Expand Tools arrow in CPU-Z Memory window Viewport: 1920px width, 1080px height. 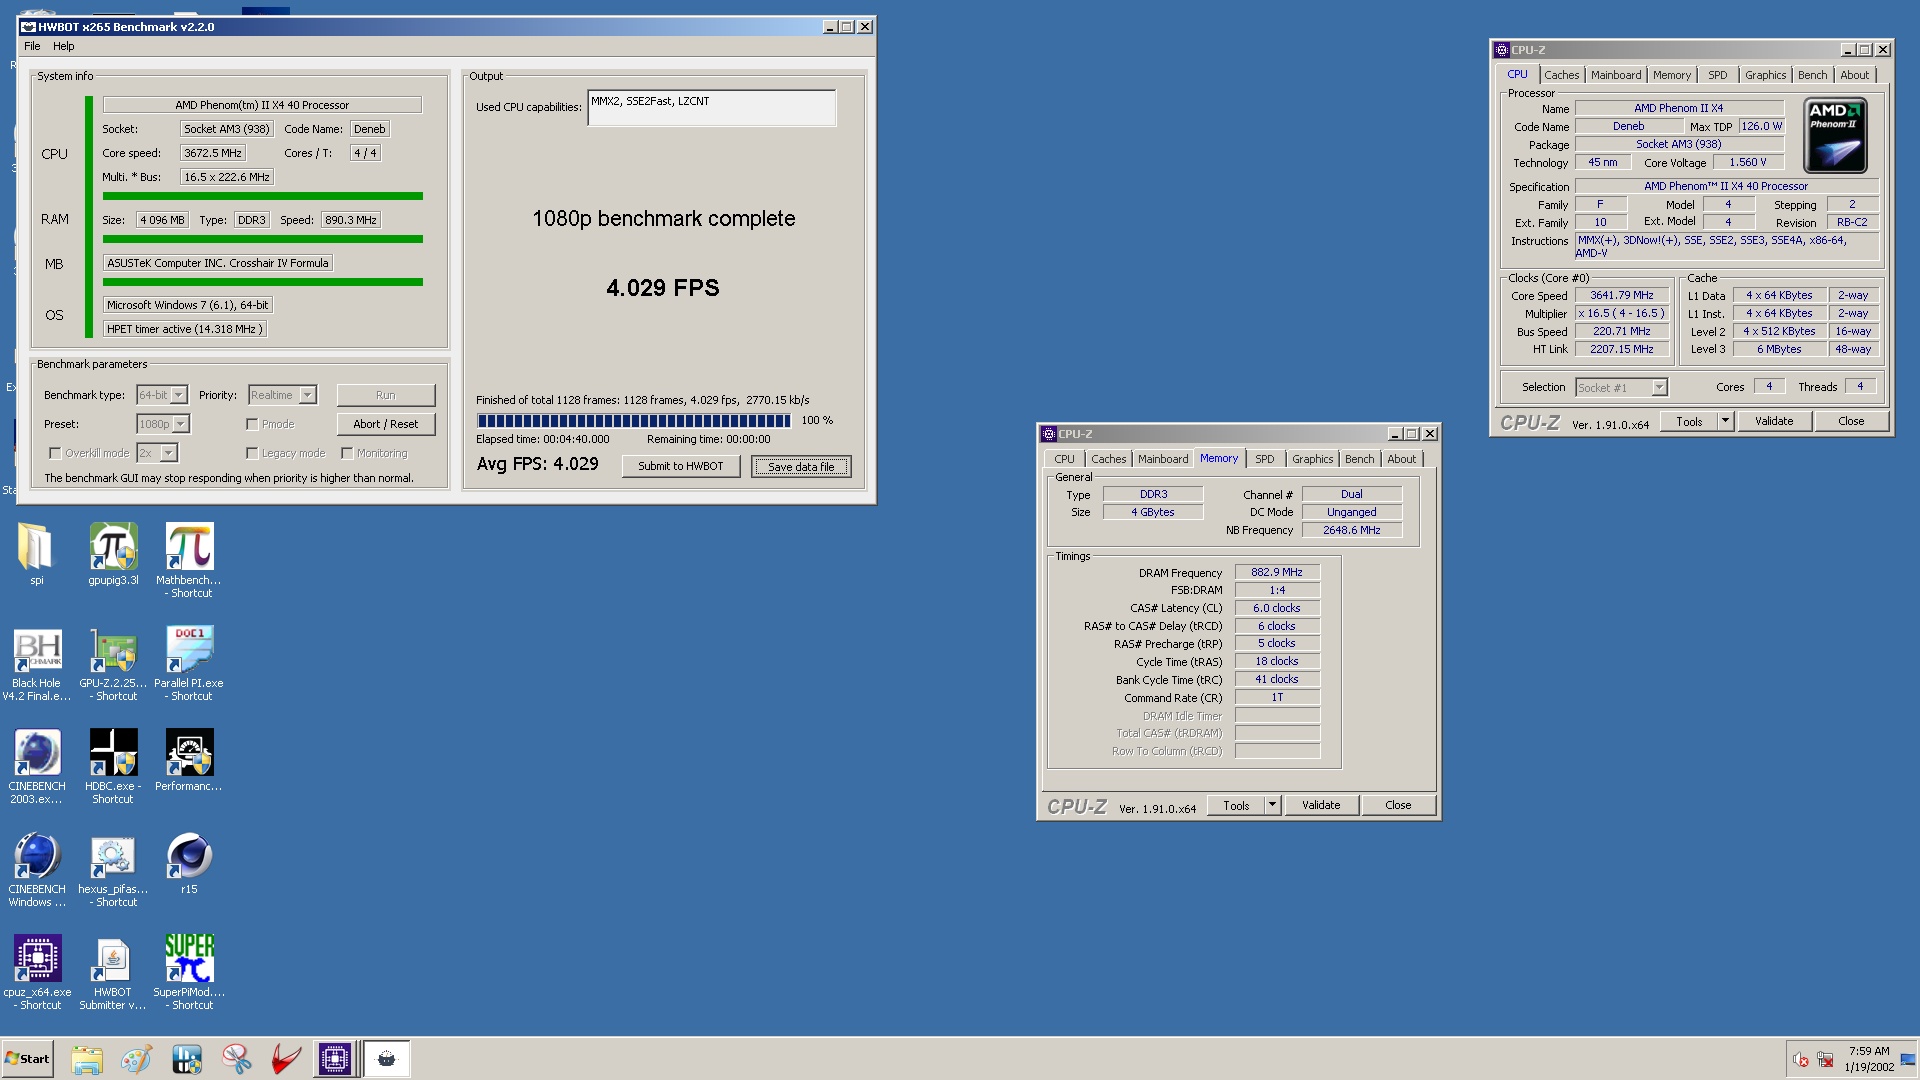point(1272,805)
